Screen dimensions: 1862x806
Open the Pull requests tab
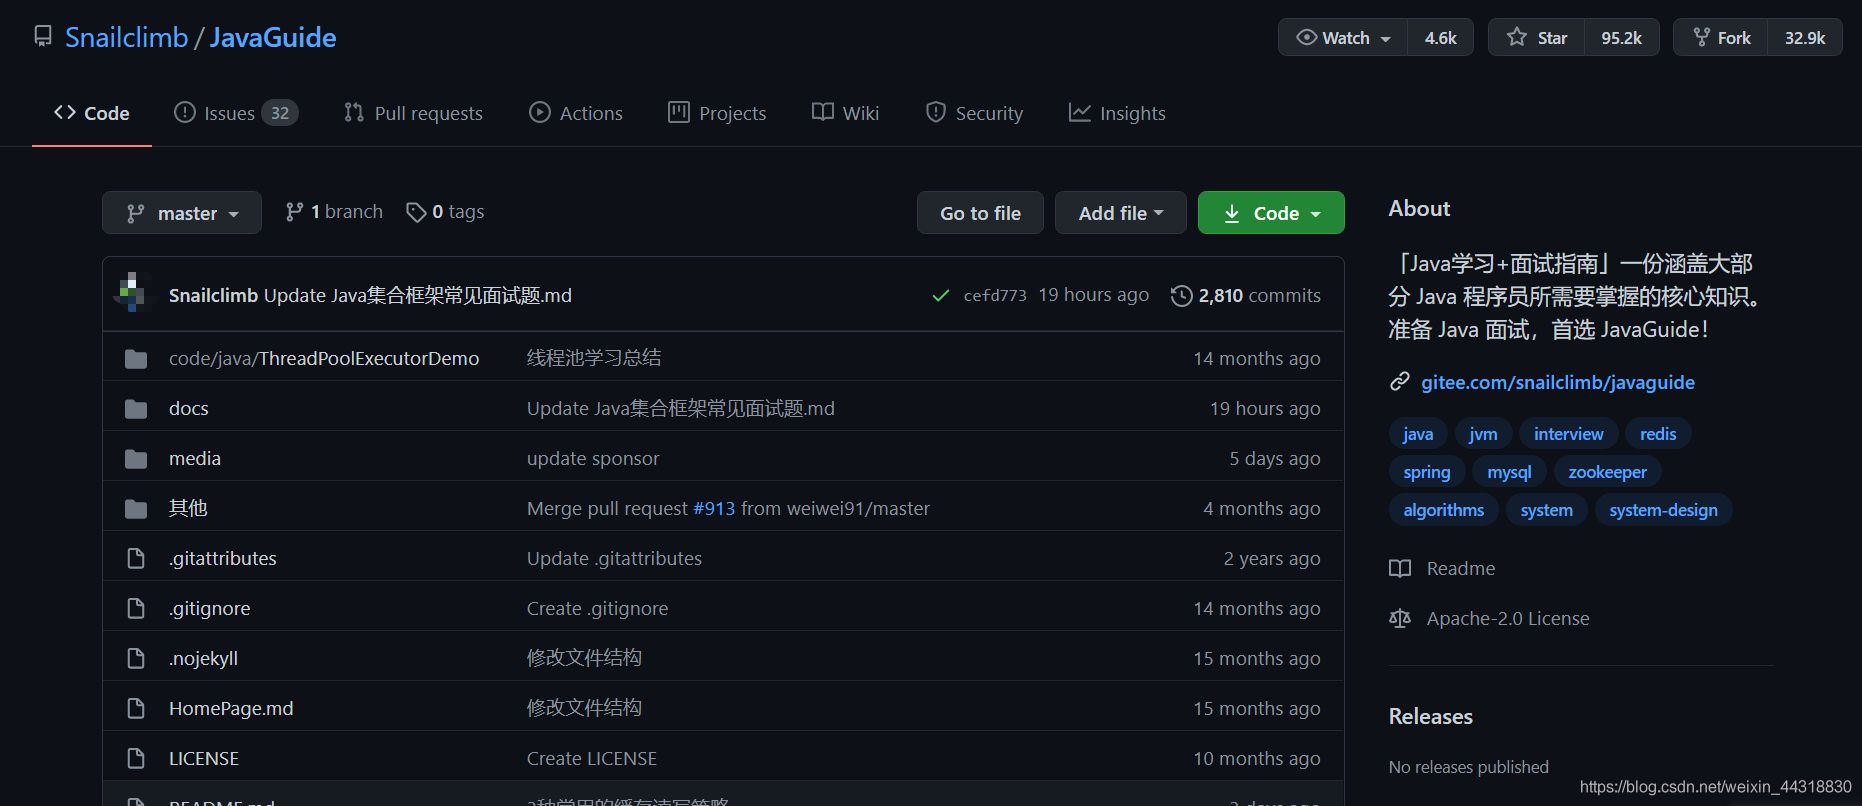pos(413,113)
